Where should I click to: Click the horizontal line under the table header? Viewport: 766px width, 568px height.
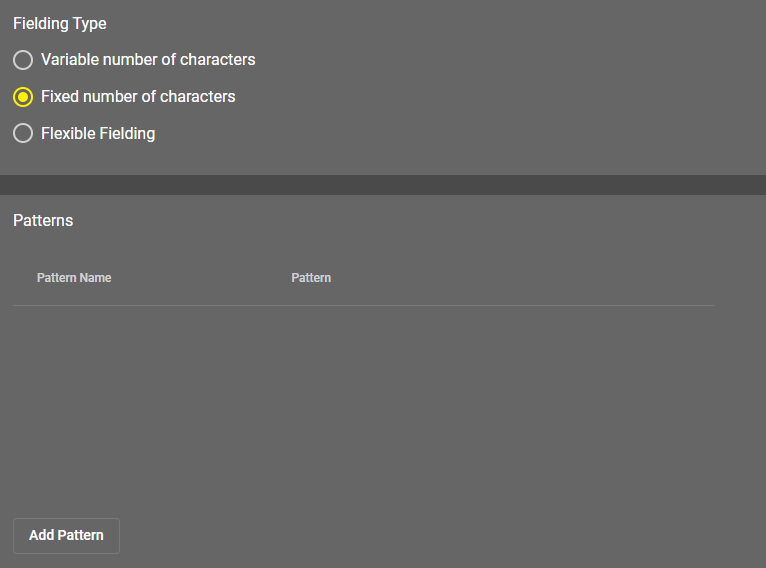coord(363,305)
